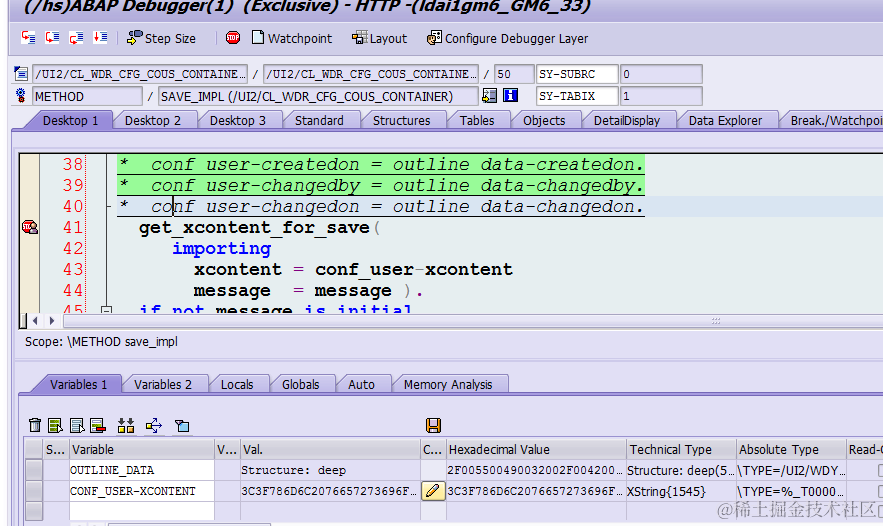Click the breakpoint marker on line 41
Image resolution: width=883 pixels, height=526 pixels.
tap(29, 227)
